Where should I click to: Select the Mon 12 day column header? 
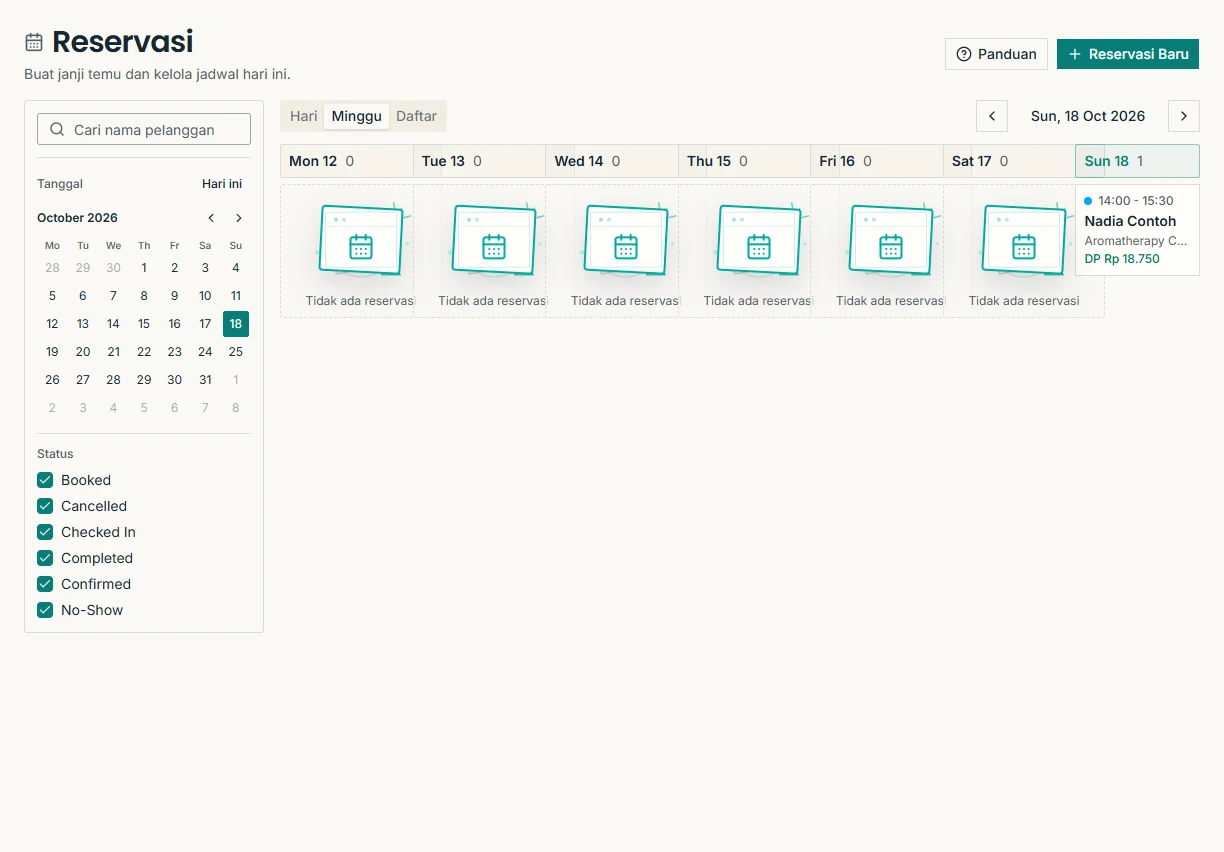point(346,161)
